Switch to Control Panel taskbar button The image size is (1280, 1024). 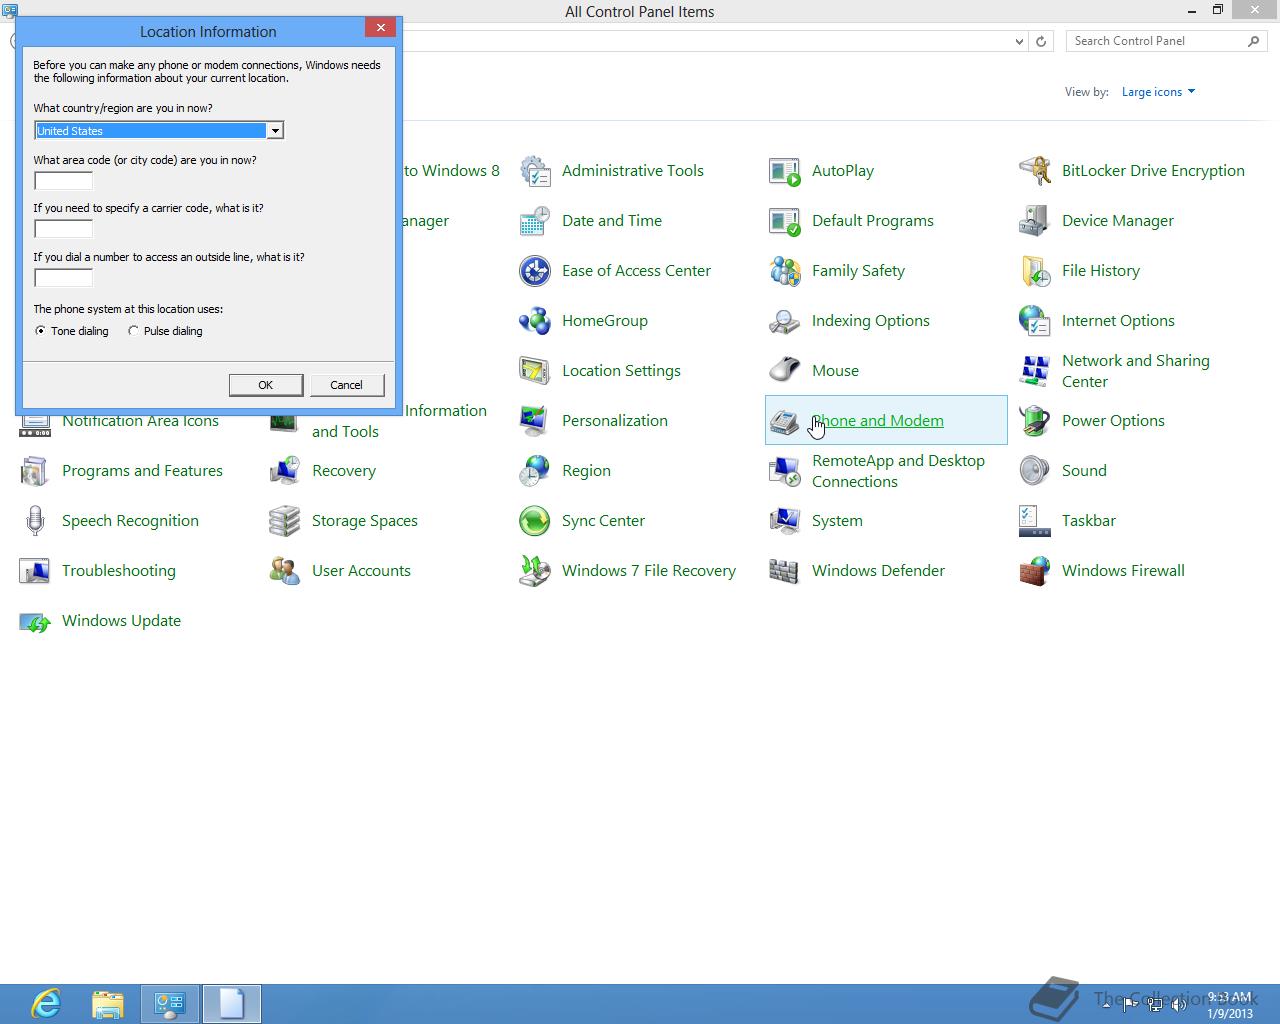(170, 1003)
